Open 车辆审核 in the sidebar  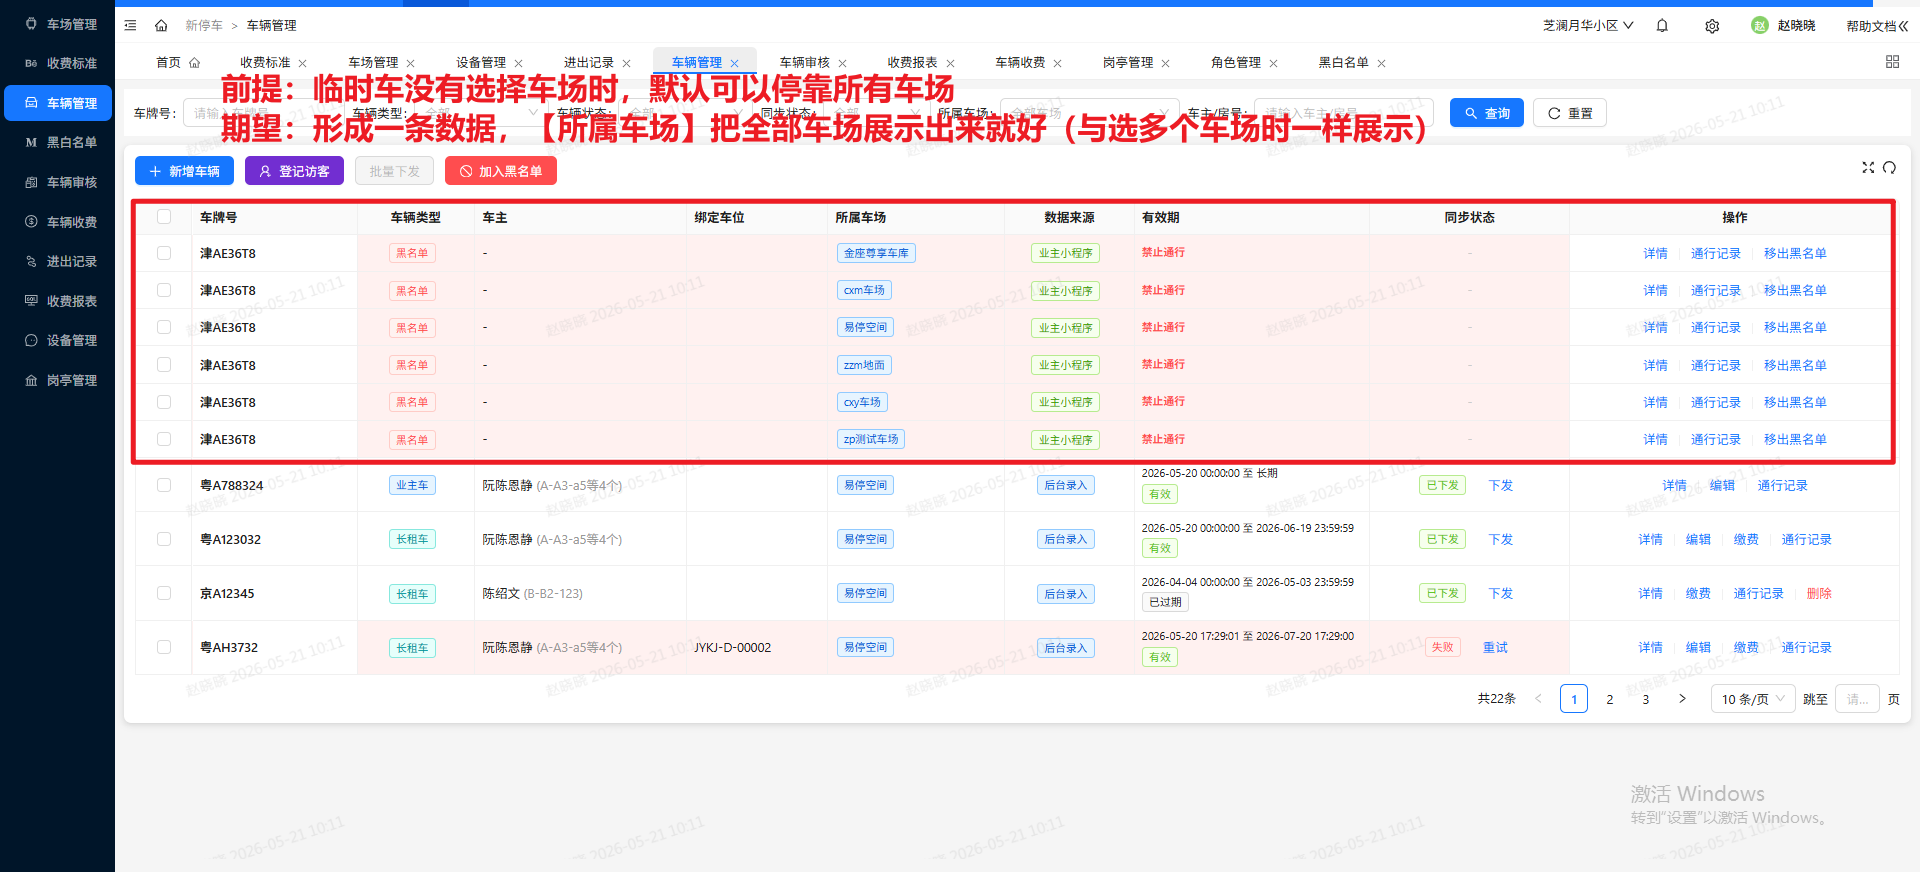coord(58,182)
